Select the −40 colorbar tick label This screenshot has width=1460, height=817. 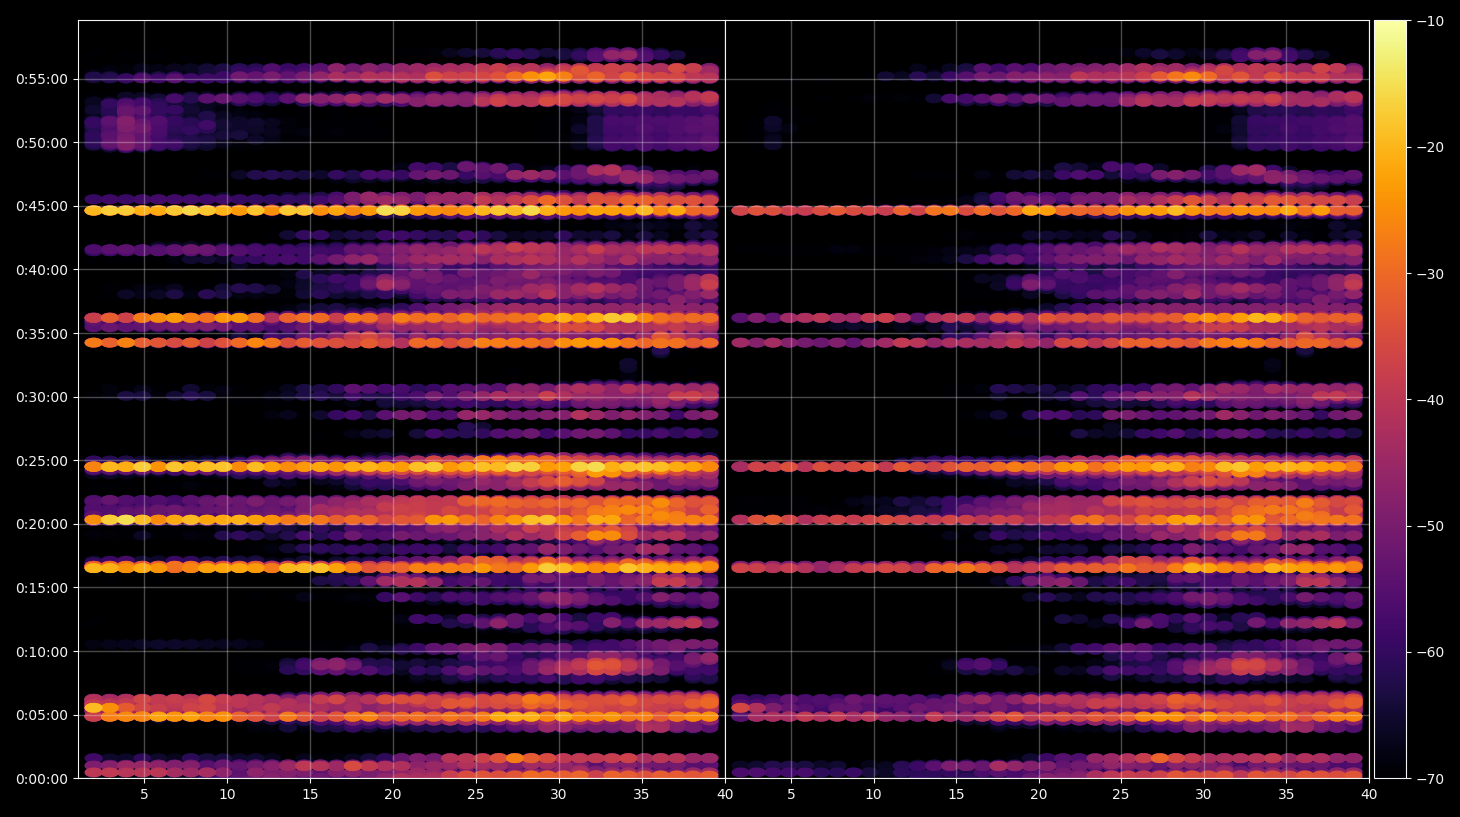tap(1430, 400)
